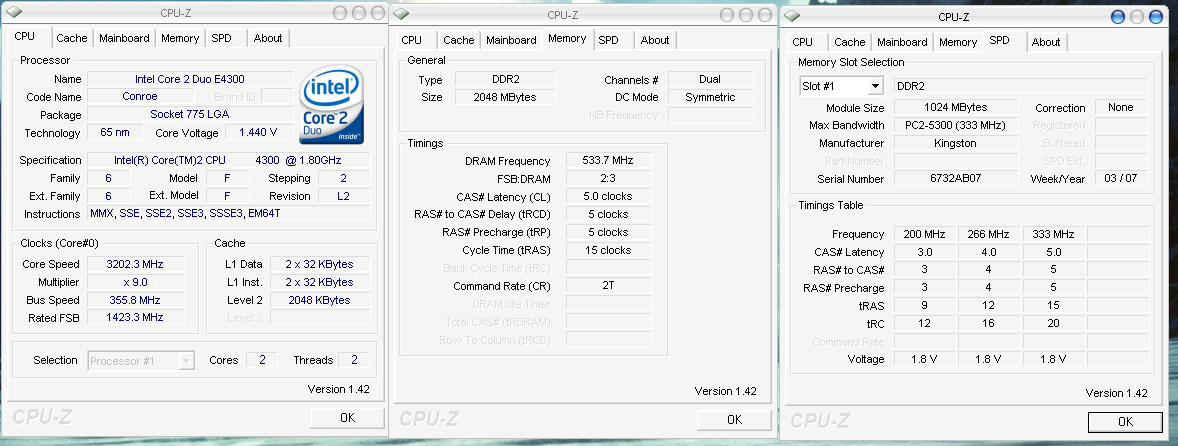Click the Intel Core 2 Duo logo
This screenshot has height=446, width=1178.
332,105
